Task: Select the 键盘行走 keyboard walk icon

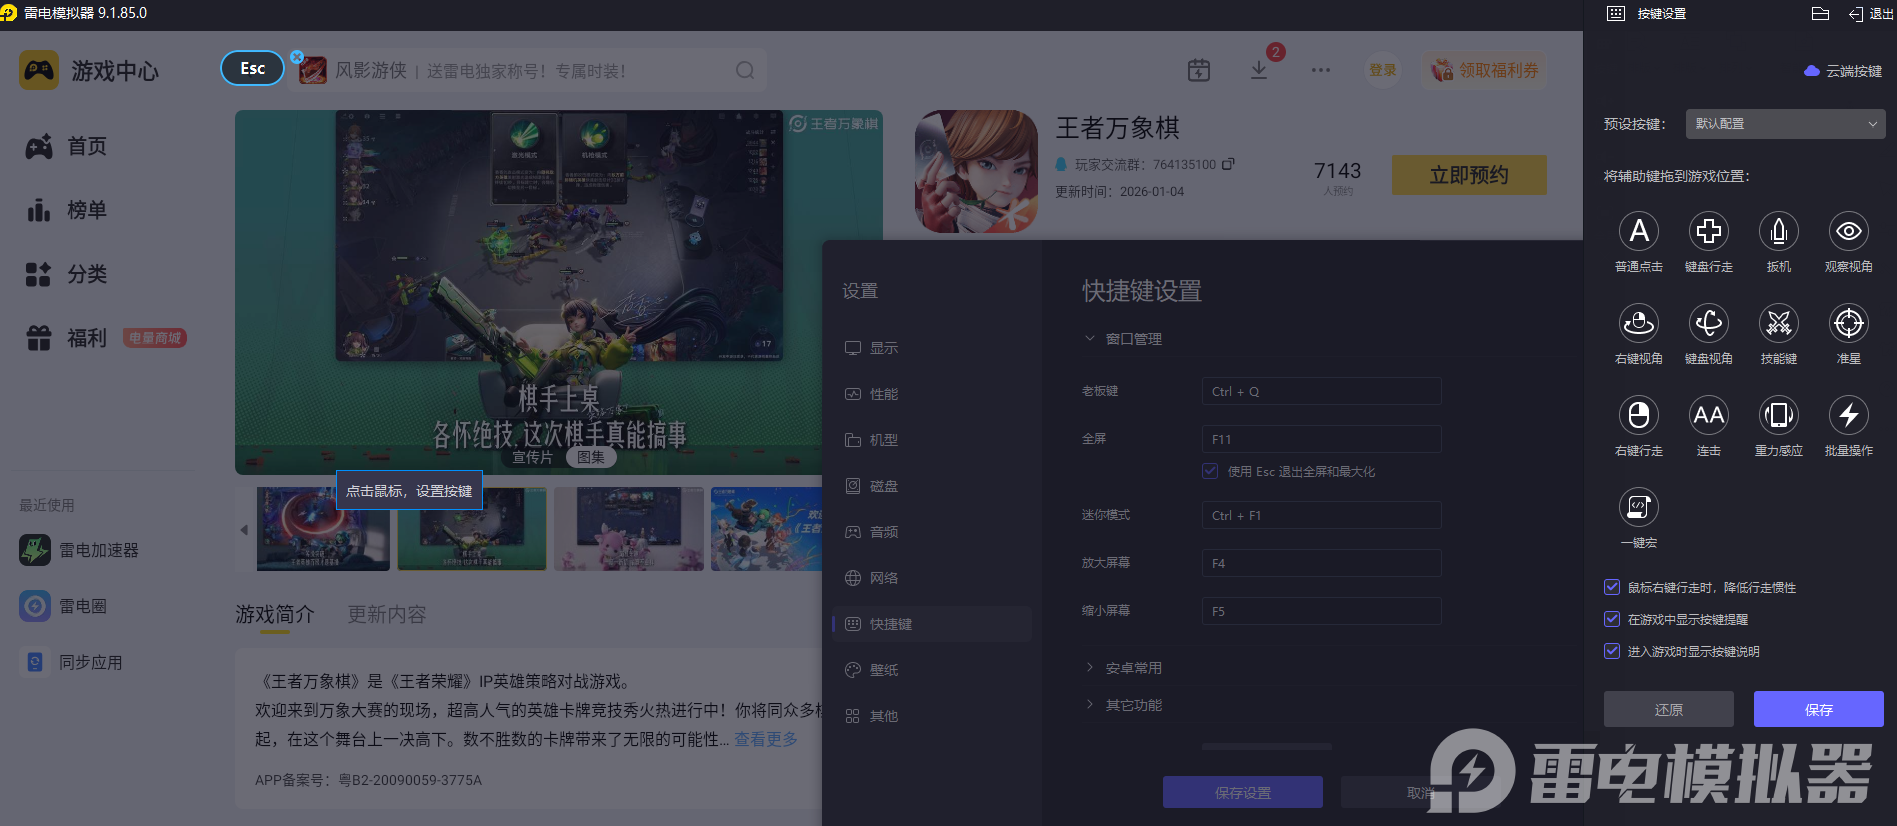Action: tap(1708, 231)
